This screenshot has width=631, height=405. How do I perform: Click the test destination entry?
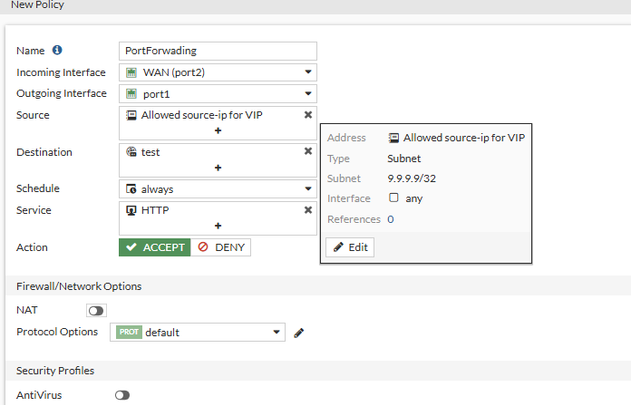(x=150, y=152)
